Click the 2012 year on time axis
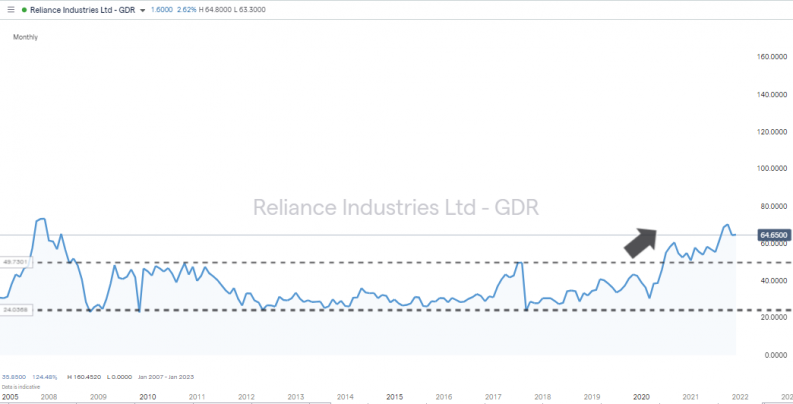Viewport: 793px width, 404px height. [x=246, y=397]
